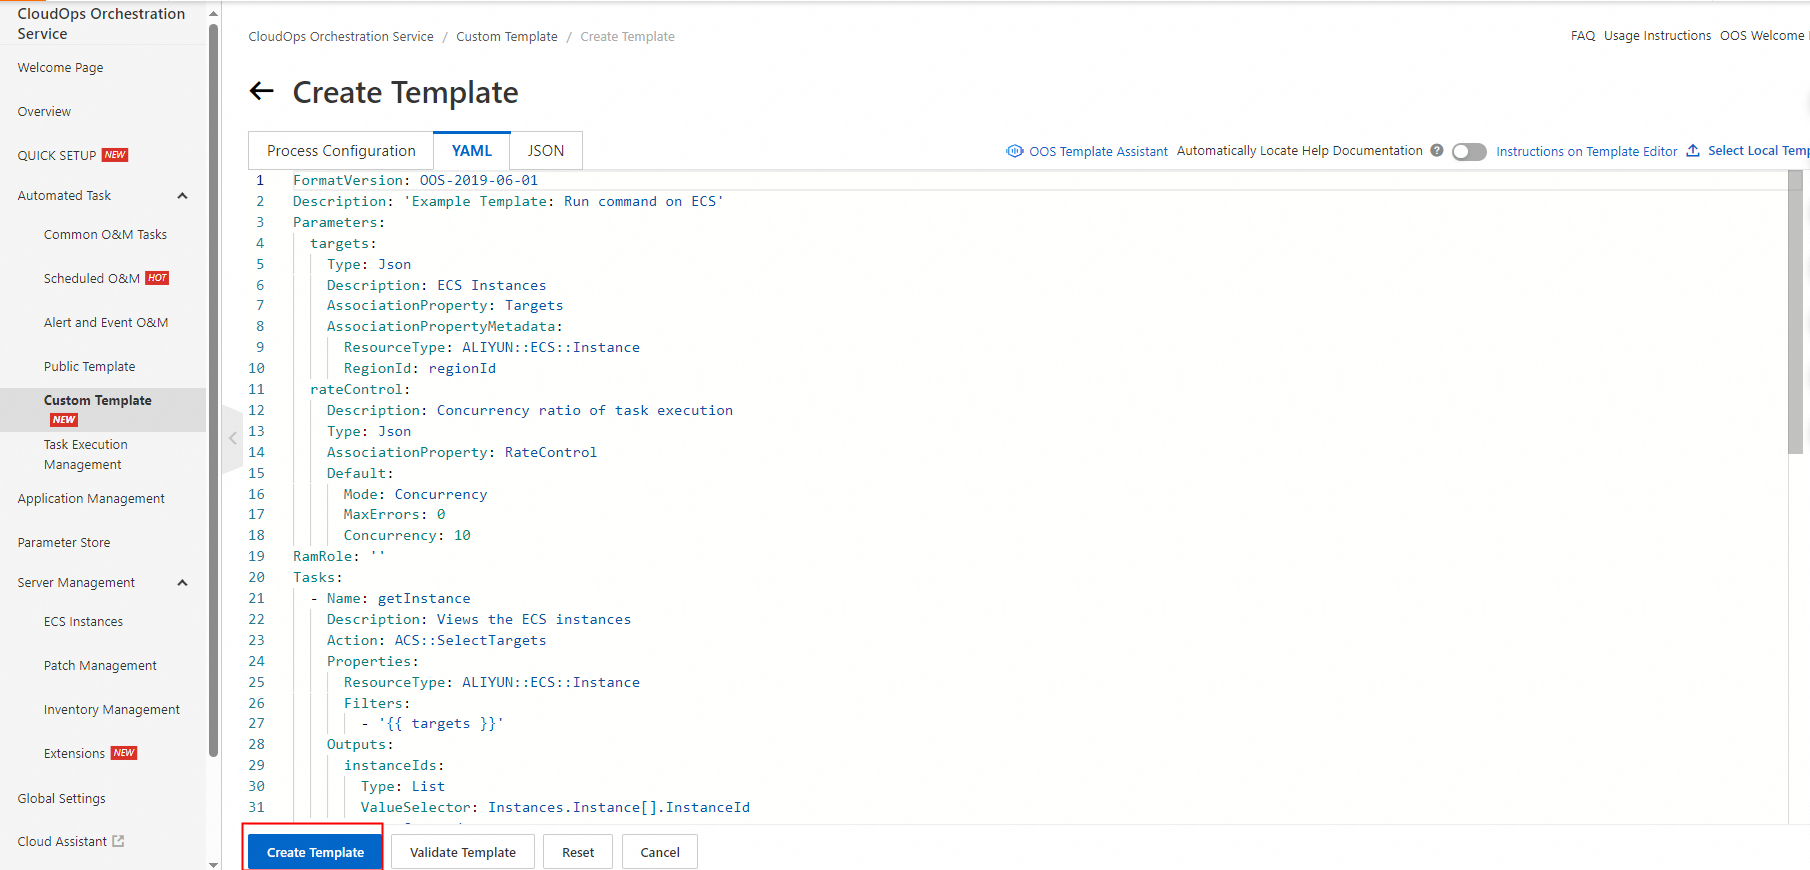Click the 'RegionId: regionId' line
The width and height of the screenshot is (1810, 870).
coord(420,369)
